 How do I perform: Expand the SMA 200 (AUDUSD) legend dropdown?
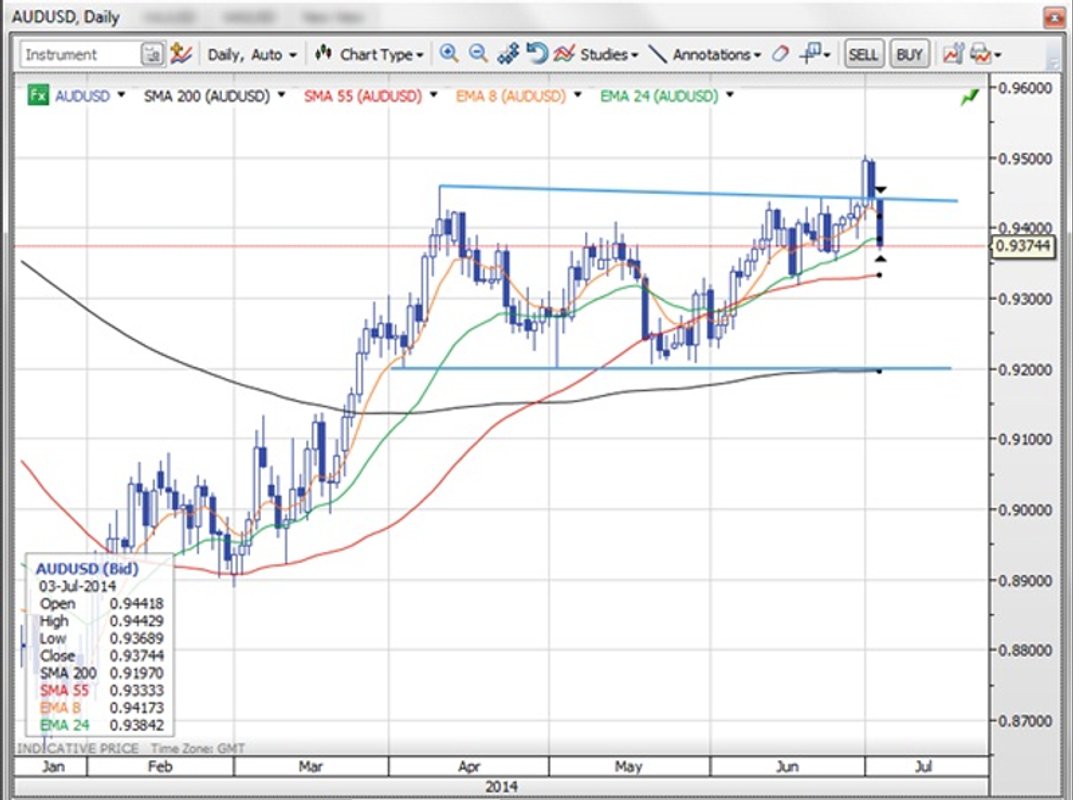(281, 96)
